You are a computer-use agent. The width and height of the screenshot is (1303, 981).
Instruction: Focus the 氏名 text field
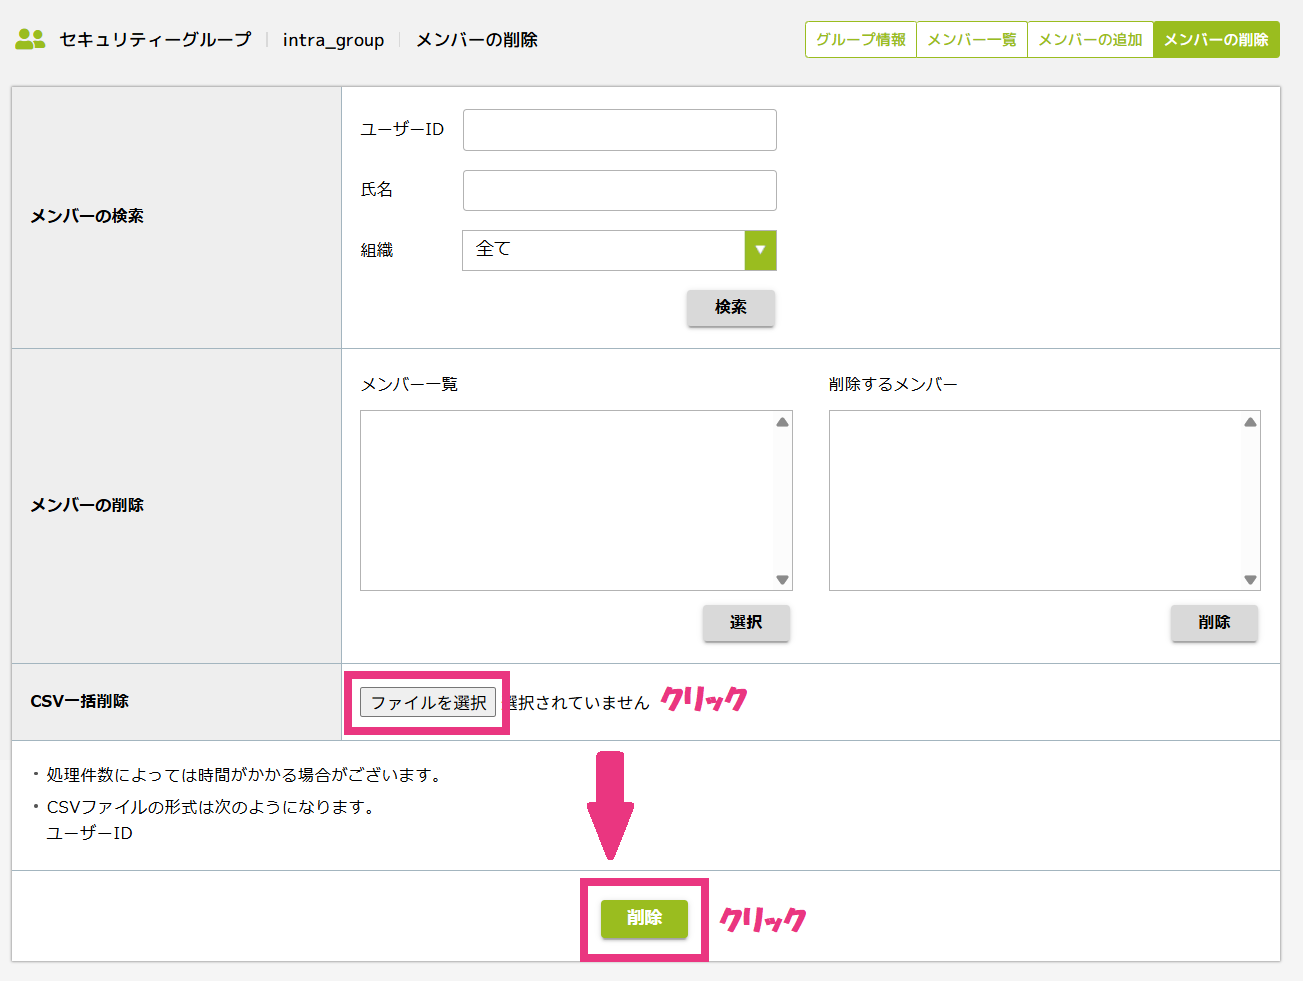pos(620,190)
